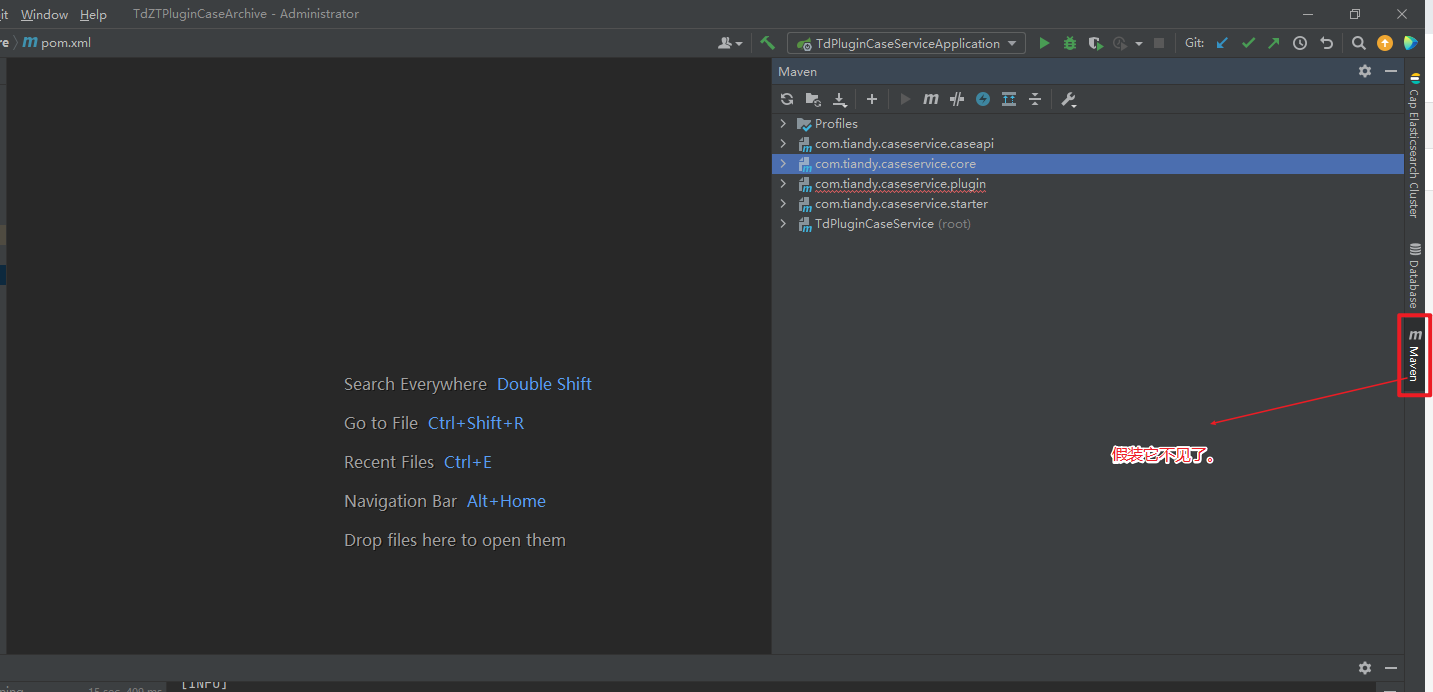
Task: Open run configuration dropdown TdPluginCaseServiceApplication
Action: point(906,43)
